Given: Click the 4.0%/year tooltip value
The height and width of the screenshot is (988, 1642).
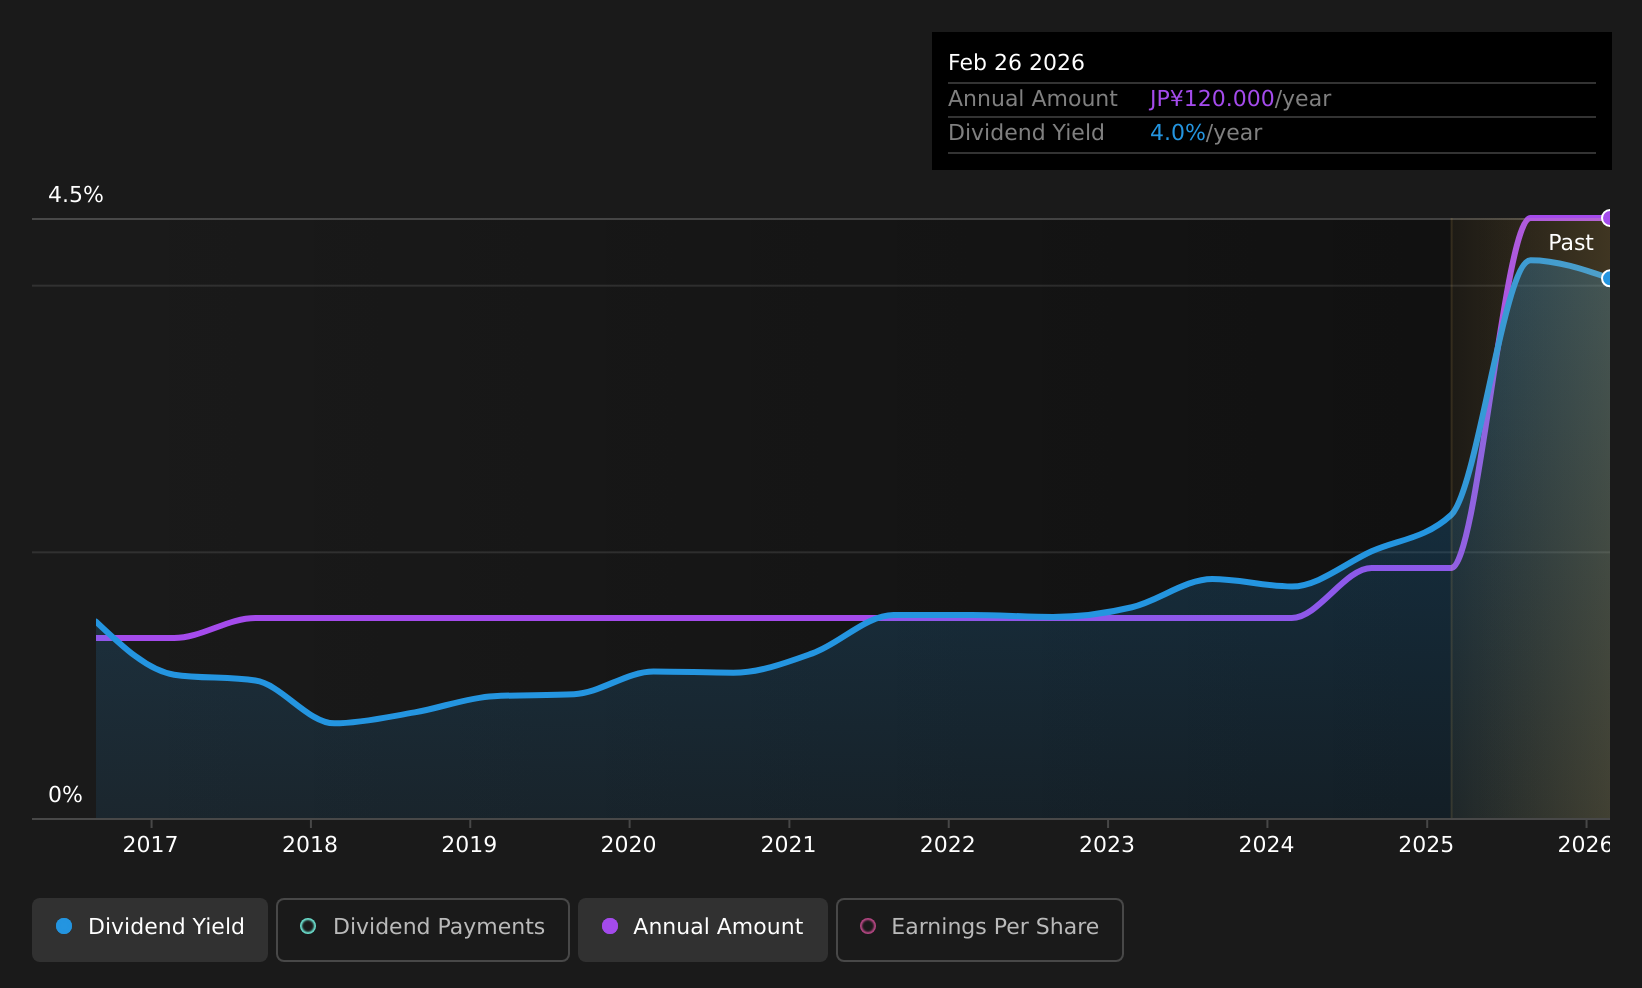Looking at the screenshot, I should tap(1206, 133).
